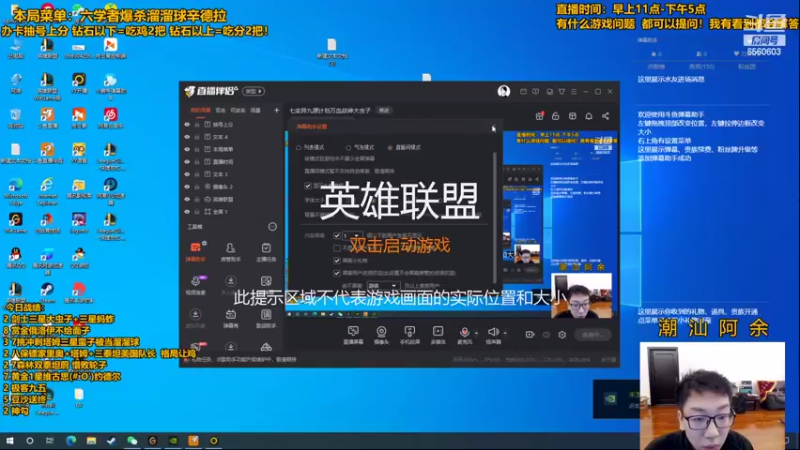Collapse the 工具箱 toolbox section
800x450 pixels.
coord(272,227)
